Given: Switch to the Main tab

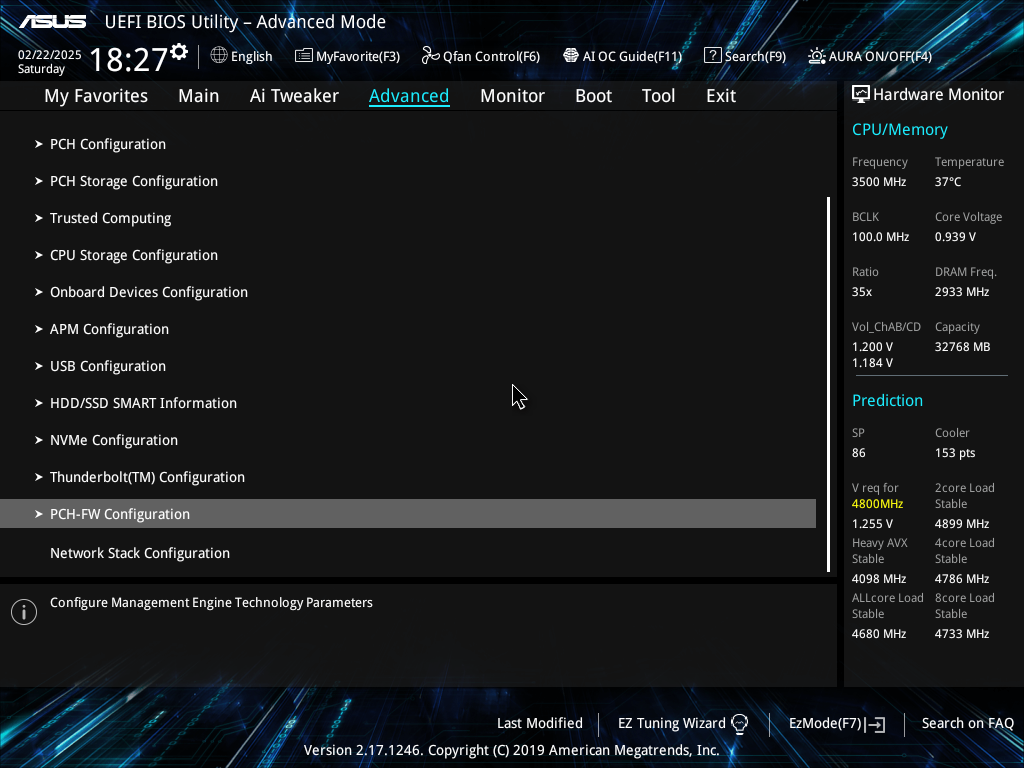Looking at the screenshot, I should 199,96.
